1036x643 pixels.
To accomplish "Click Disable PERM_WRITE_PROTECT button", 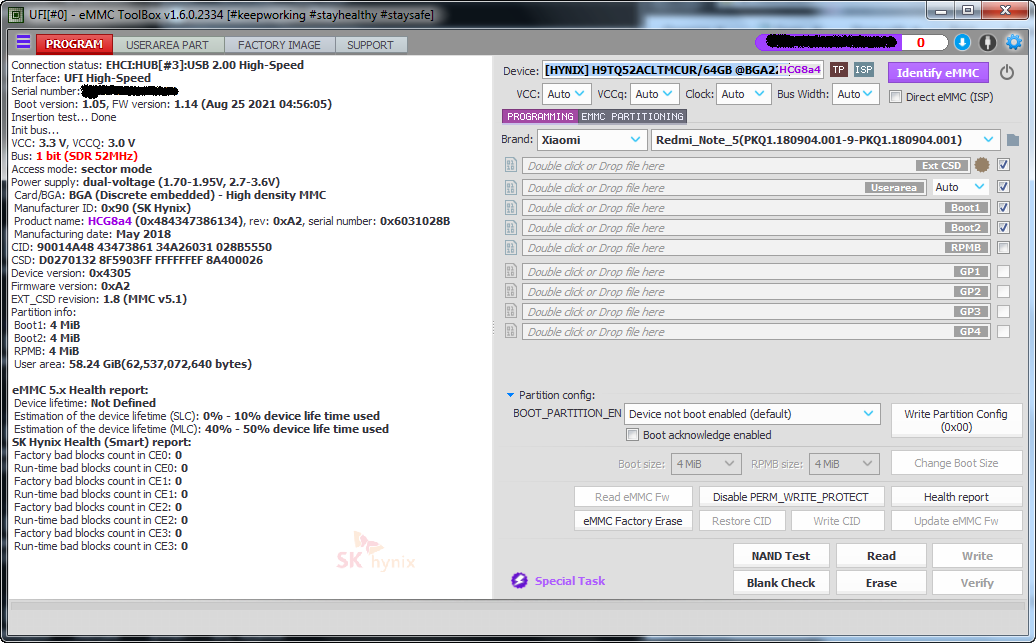I will pos(790,497).
